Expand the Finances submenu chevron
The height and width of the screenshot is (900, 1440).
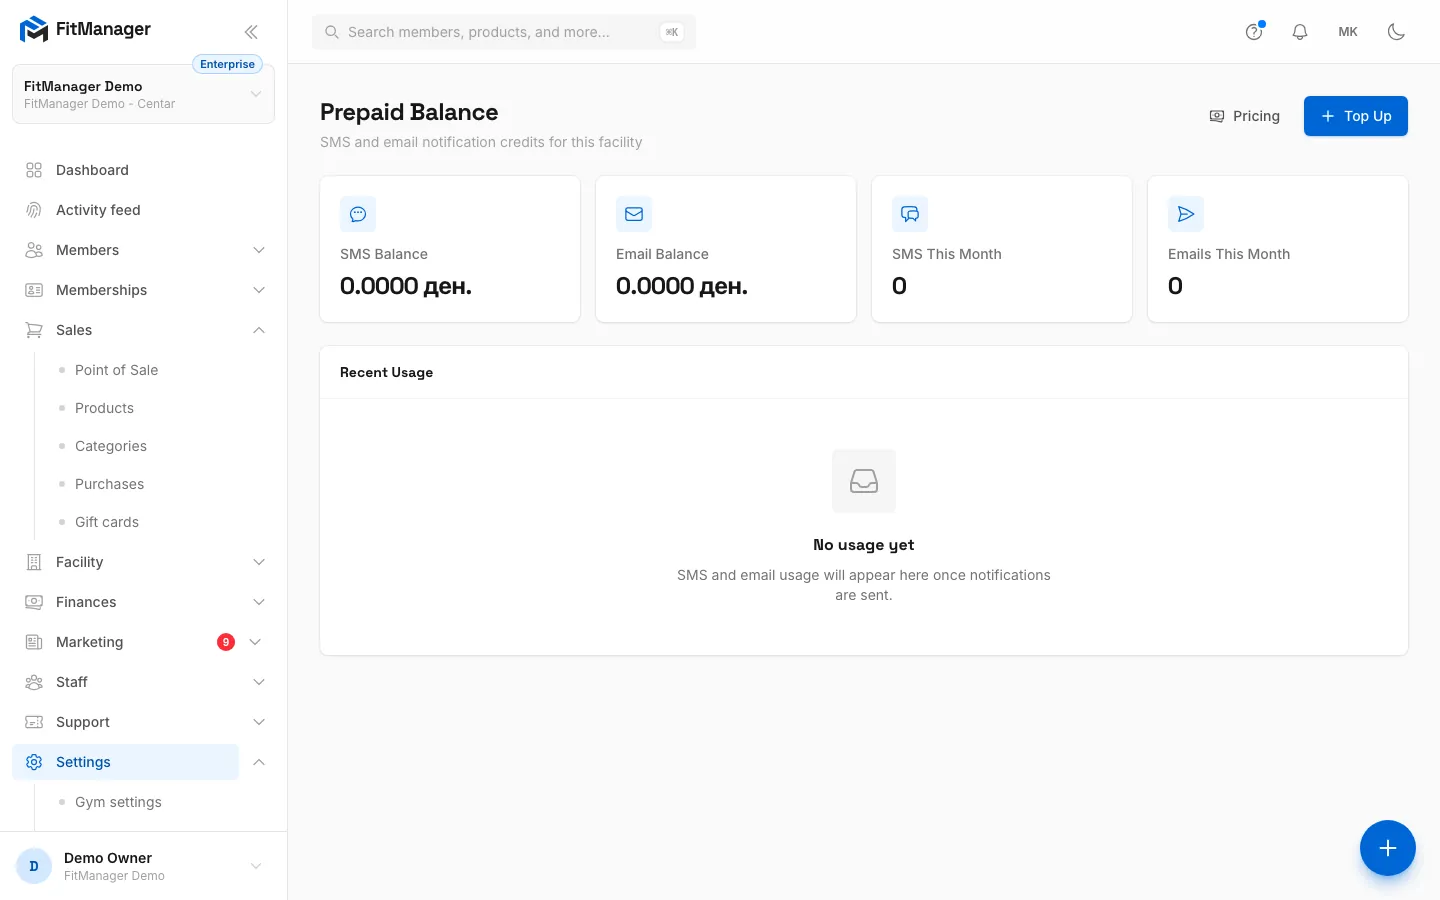[259, 602]
